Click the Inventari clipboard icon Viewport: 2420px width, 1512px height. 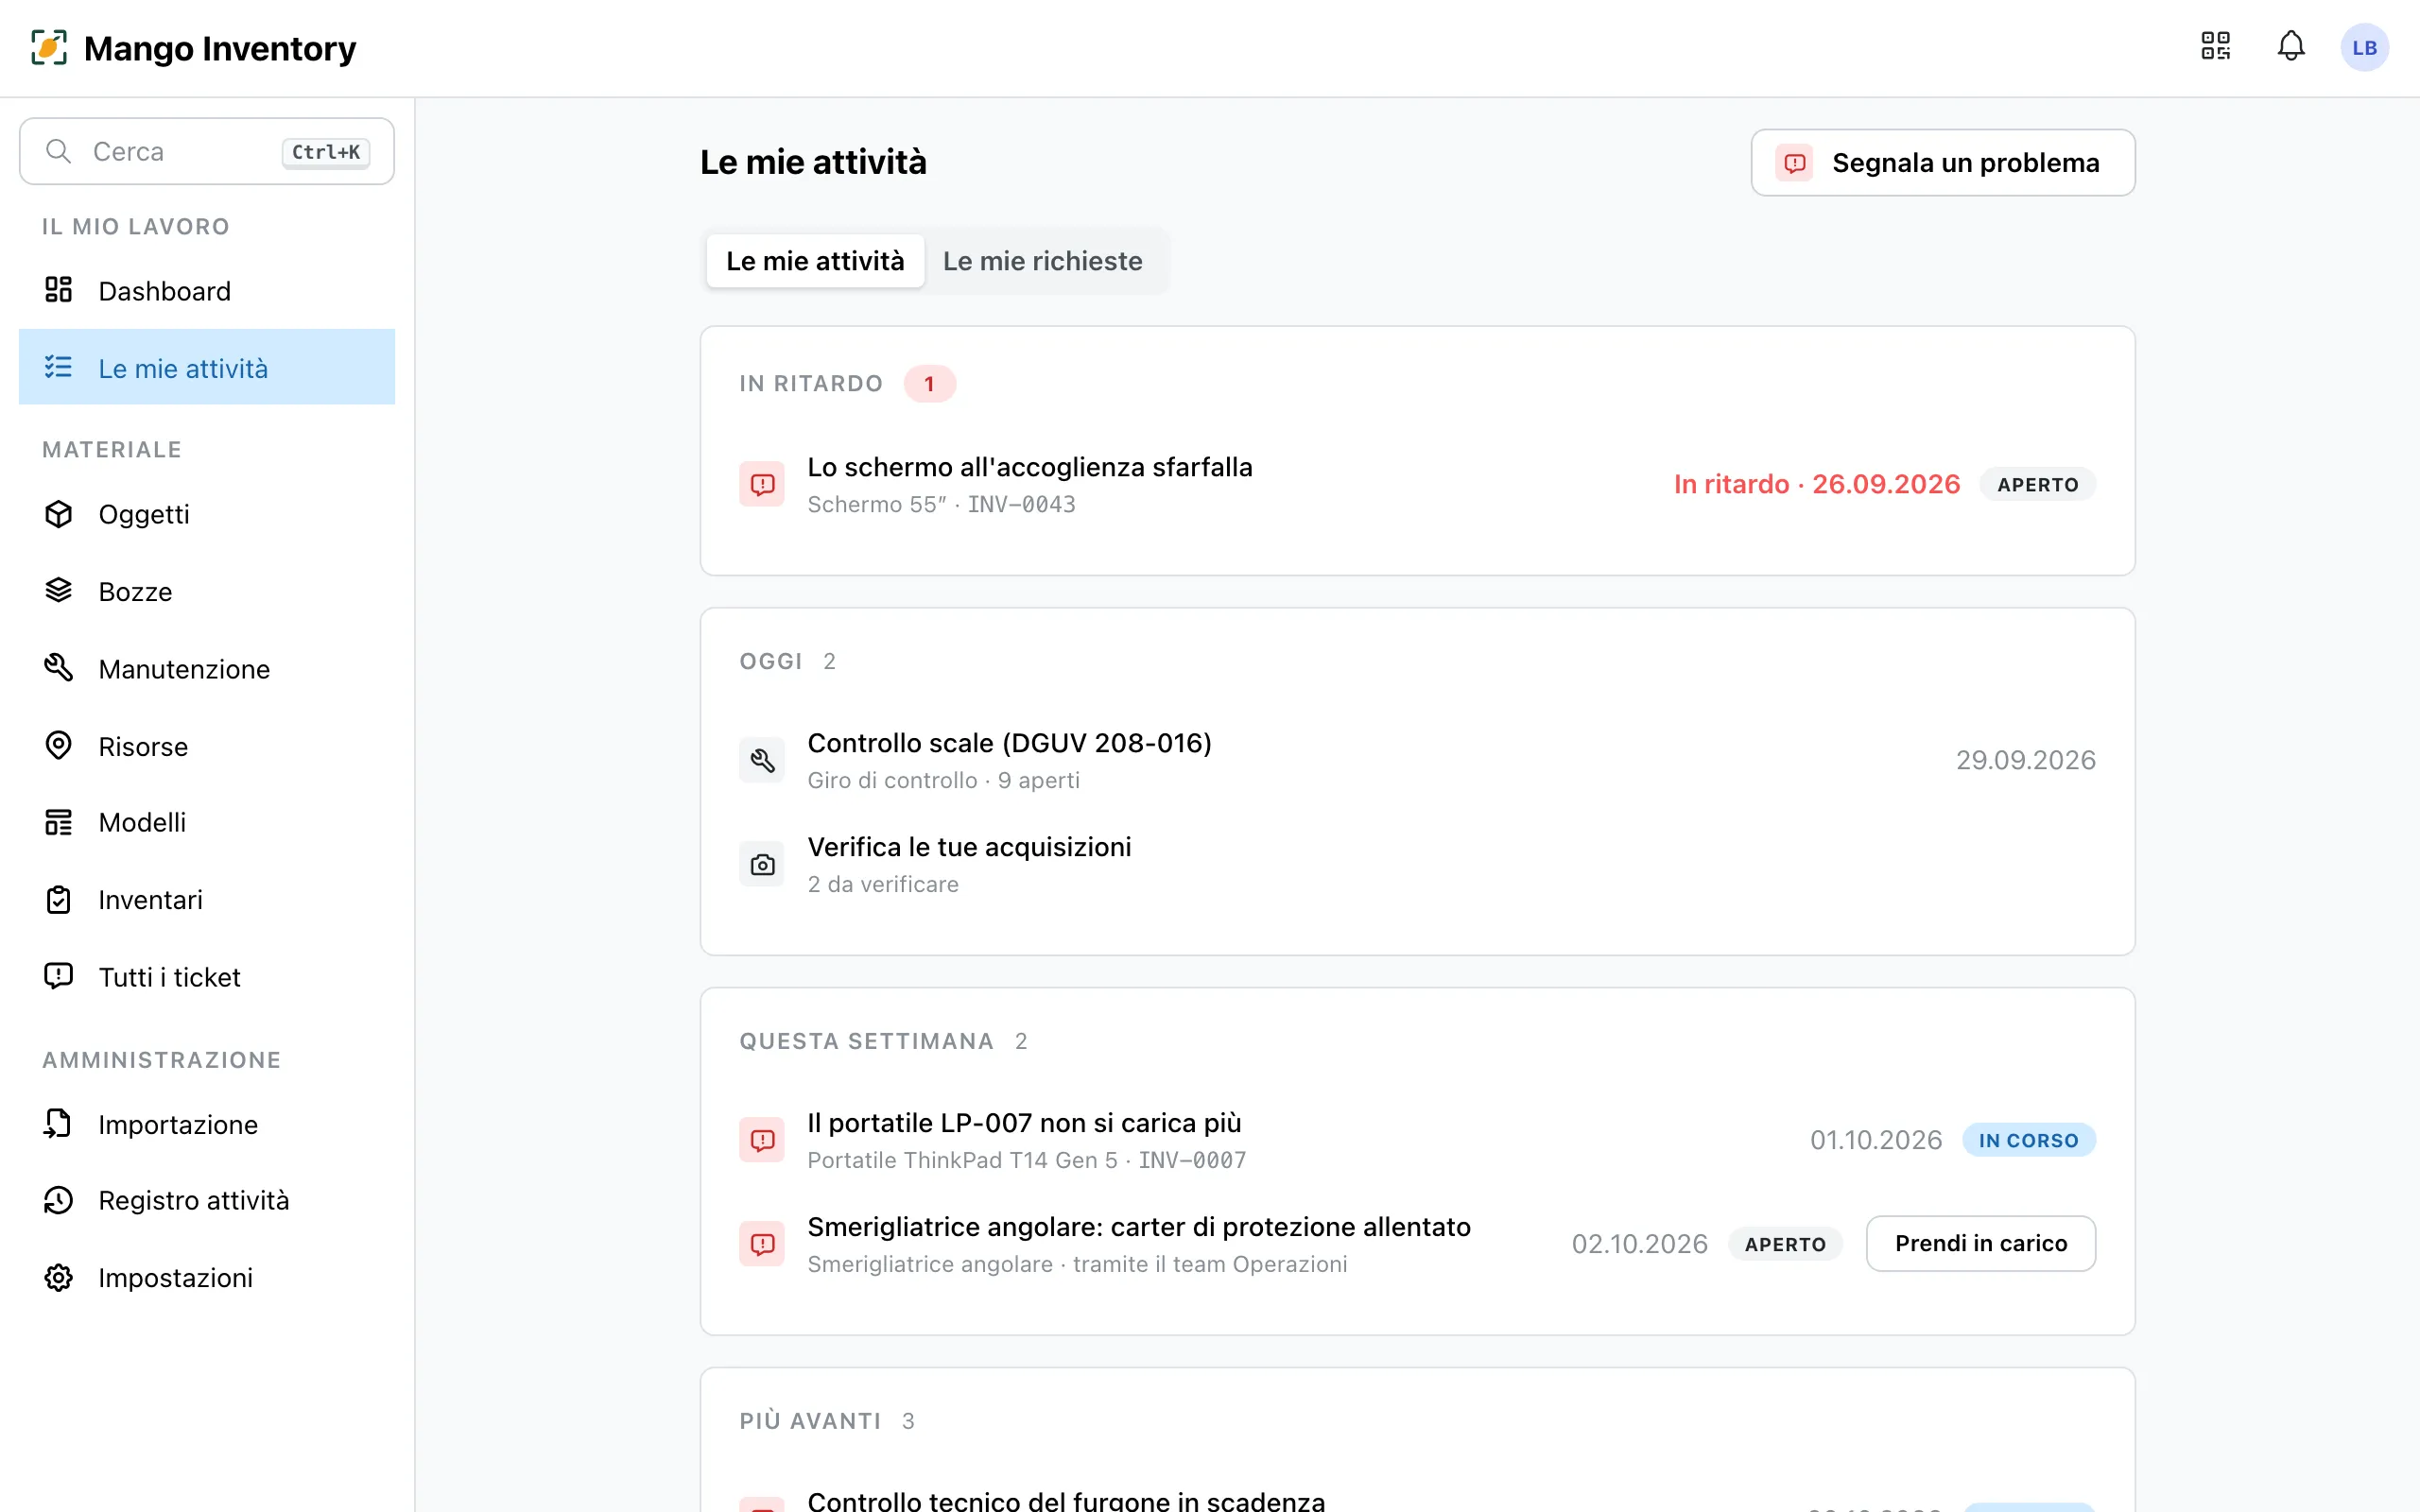[x=58, y=899]
